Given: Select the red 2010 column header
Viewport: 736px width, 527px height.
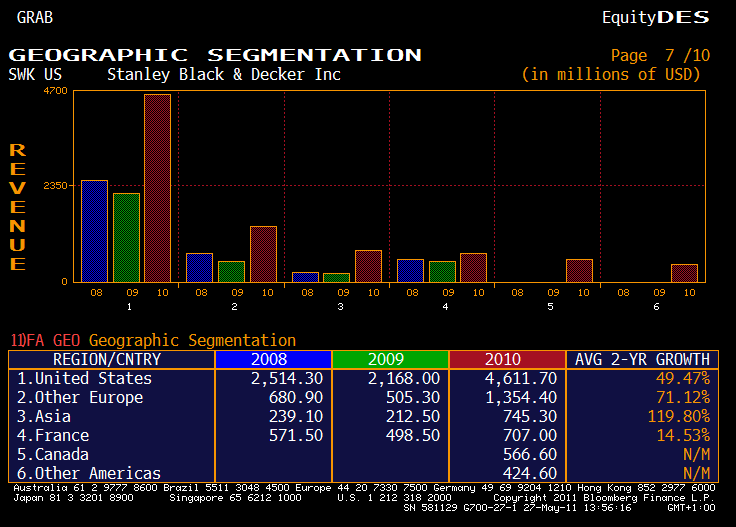Looking at the screenshot, I should (507, 360).
